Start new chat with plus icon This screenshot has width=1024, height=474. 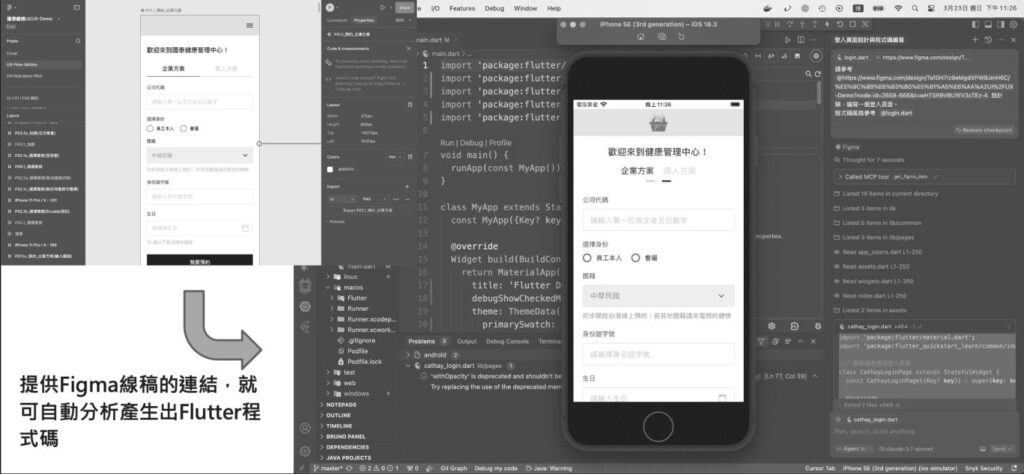tap(976, 40)
